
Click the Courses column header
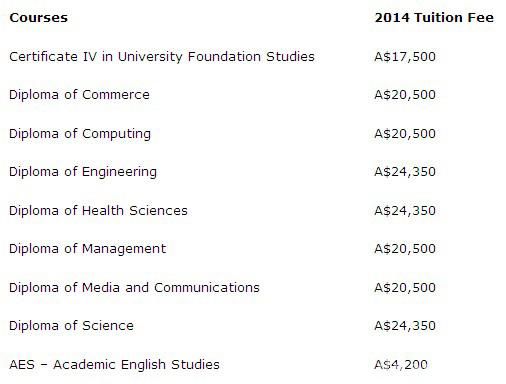38,18
